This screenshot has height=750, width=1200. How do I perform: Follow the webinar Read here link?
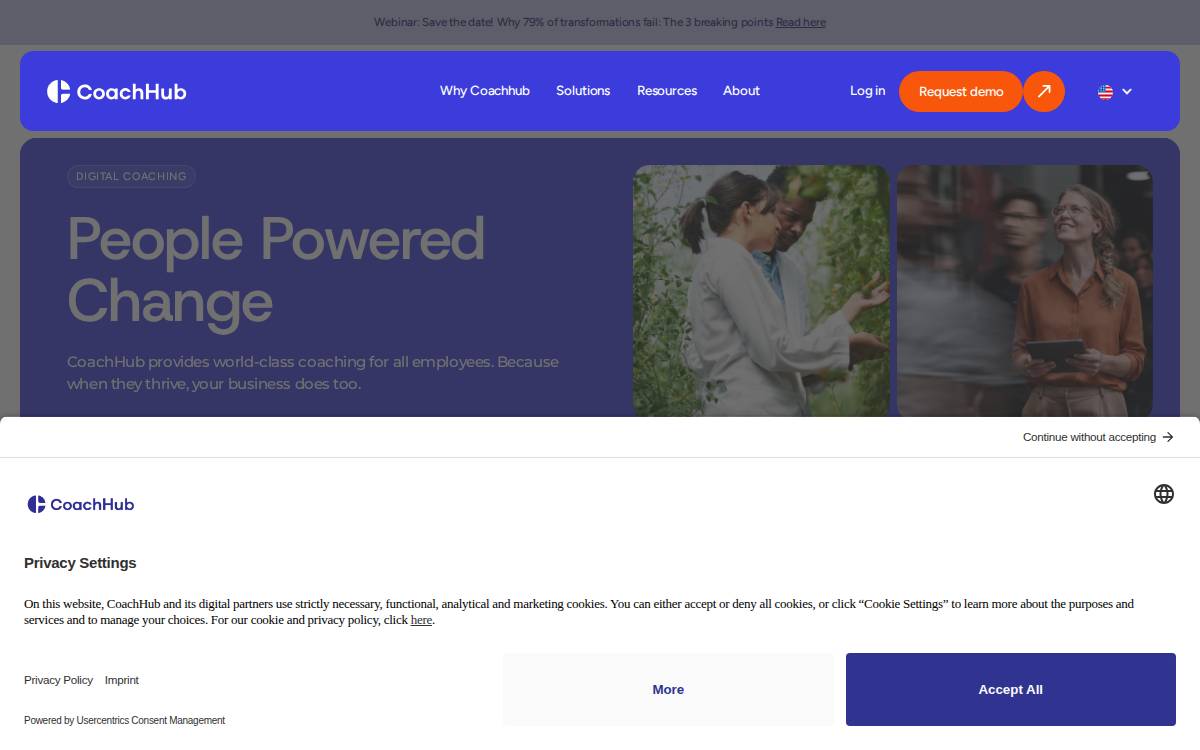[x=801, y=22]
